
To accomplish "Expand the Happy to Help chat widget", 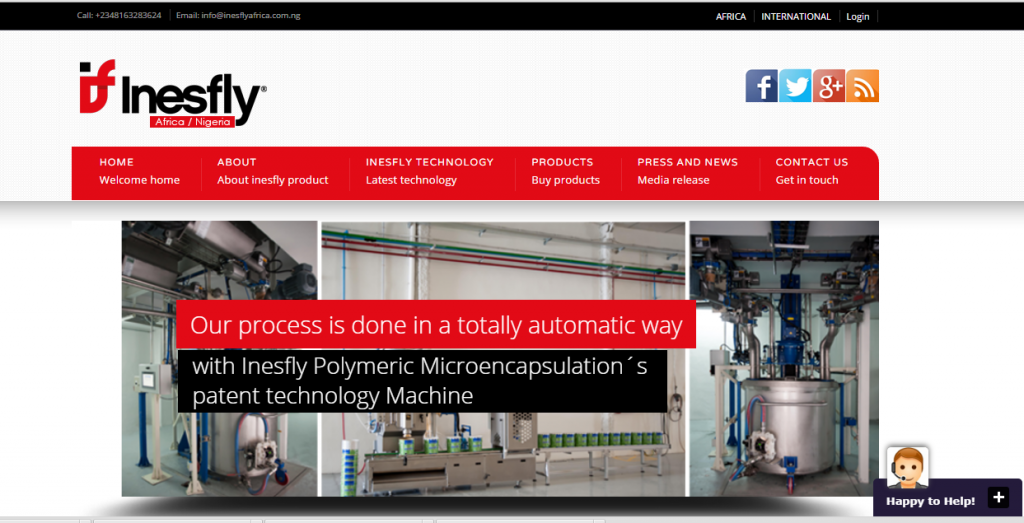I will (x=998, y=497).
